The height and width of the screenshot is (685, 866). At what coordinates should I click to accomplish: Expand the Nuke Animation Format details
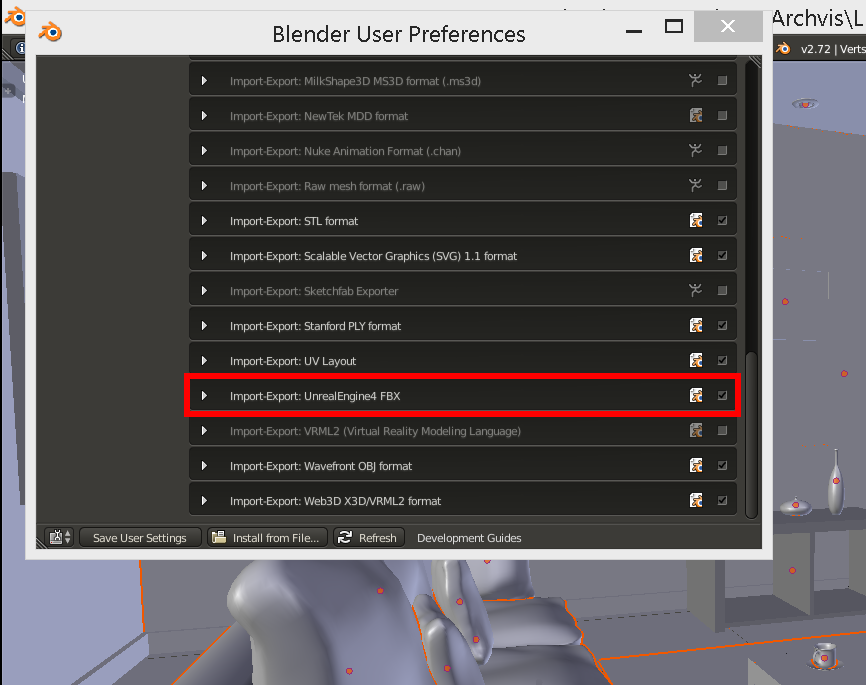[x=204, y=150]
